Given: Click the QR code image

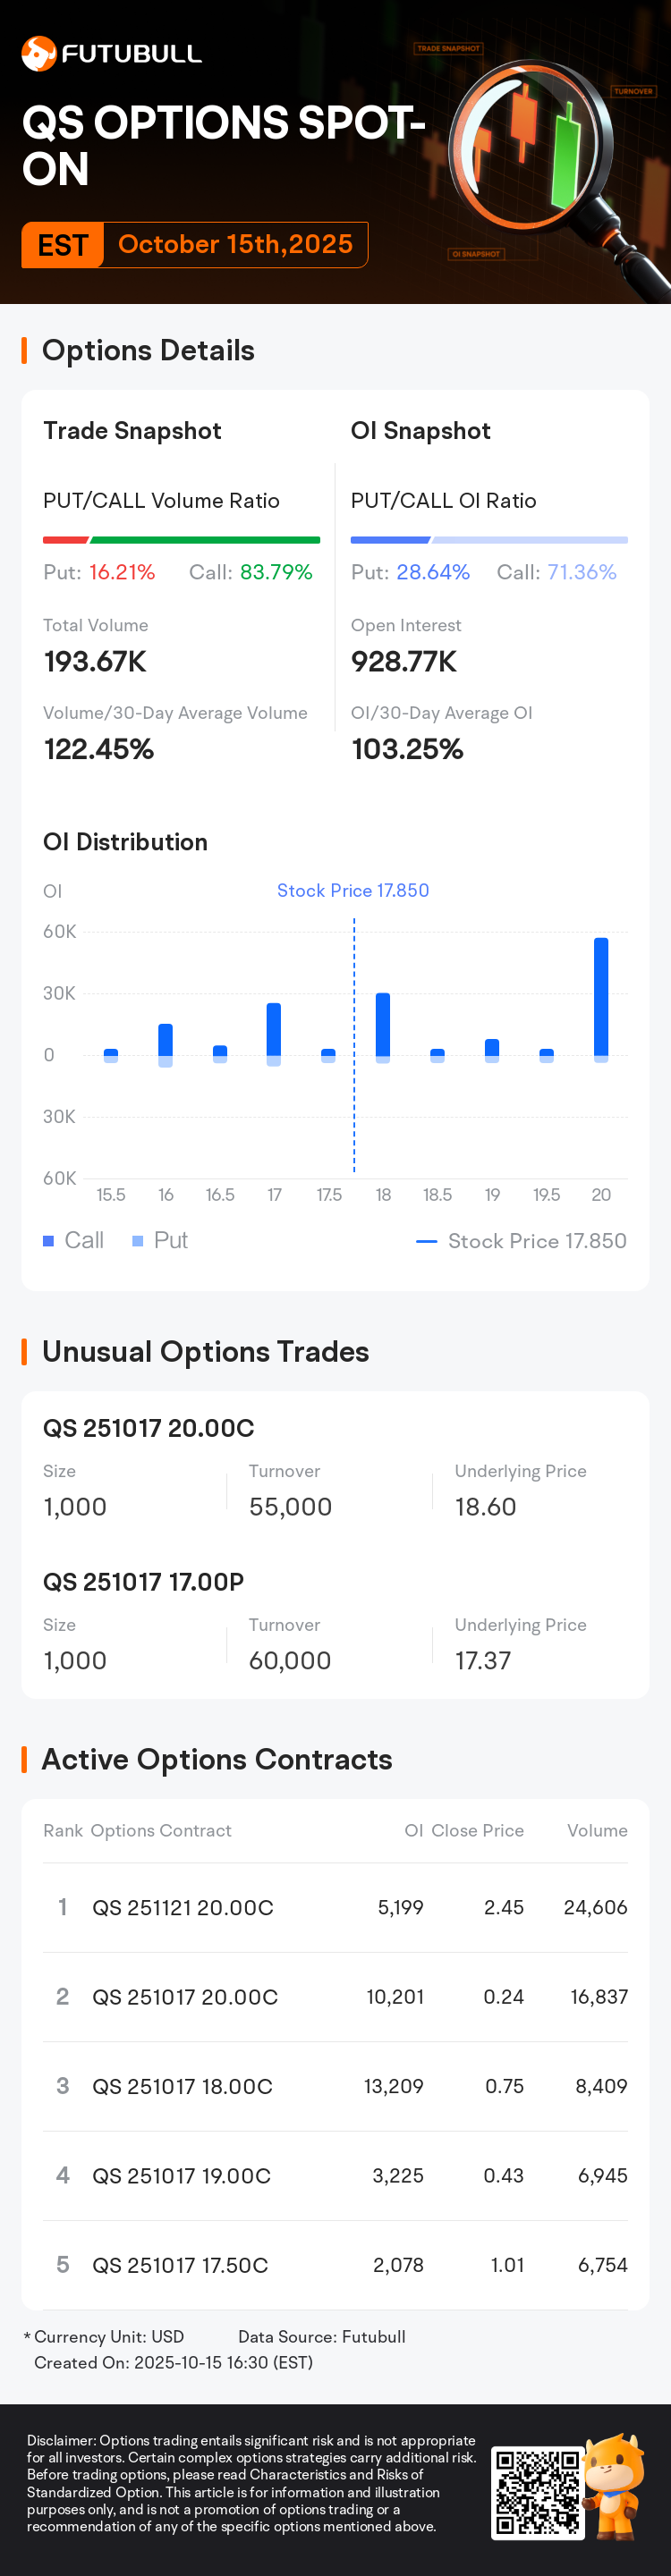Looking at the screenshot, I should (x=537, y=2492).
